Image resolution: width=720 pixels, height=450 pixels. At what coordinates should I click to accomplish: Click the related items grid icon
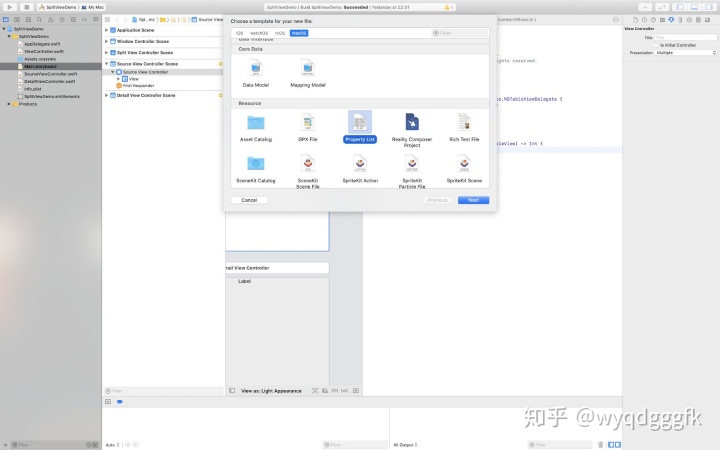[107, 20]
